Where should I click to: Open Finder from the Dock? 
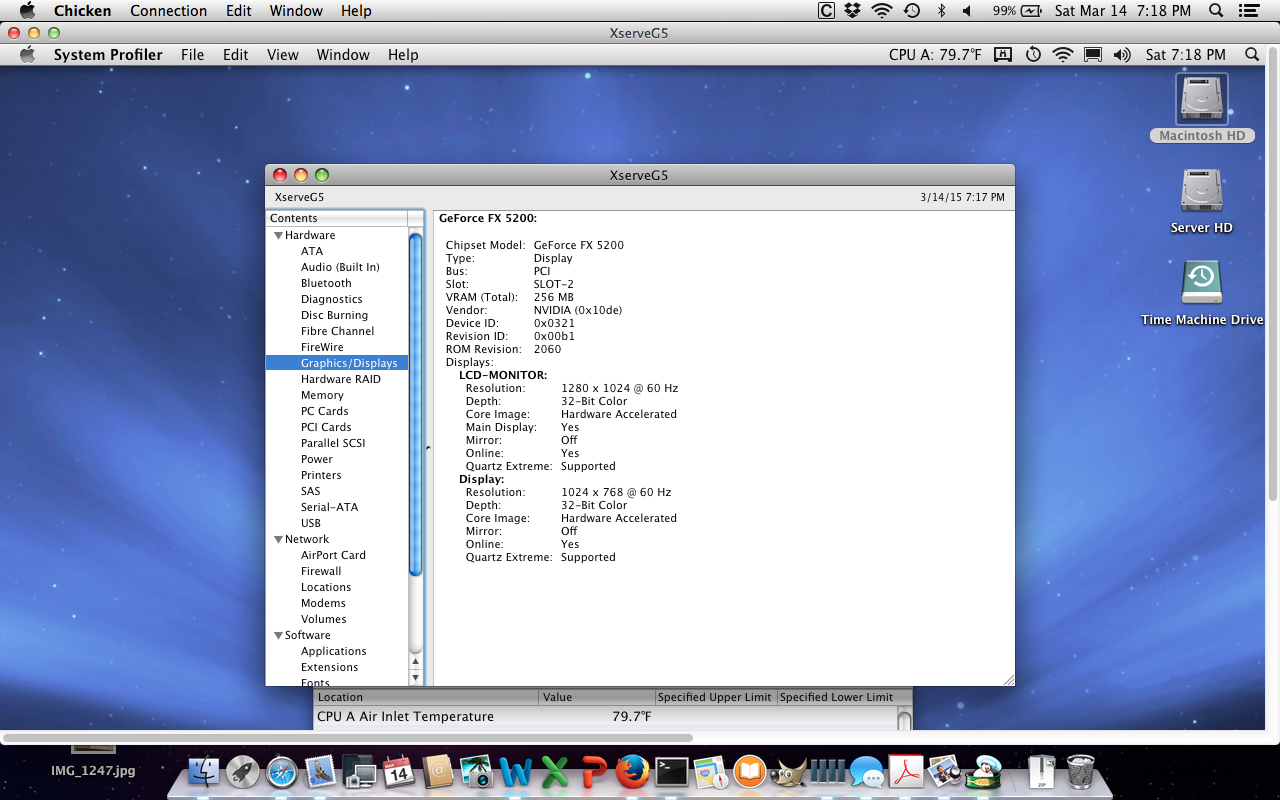tap(204, 772)
